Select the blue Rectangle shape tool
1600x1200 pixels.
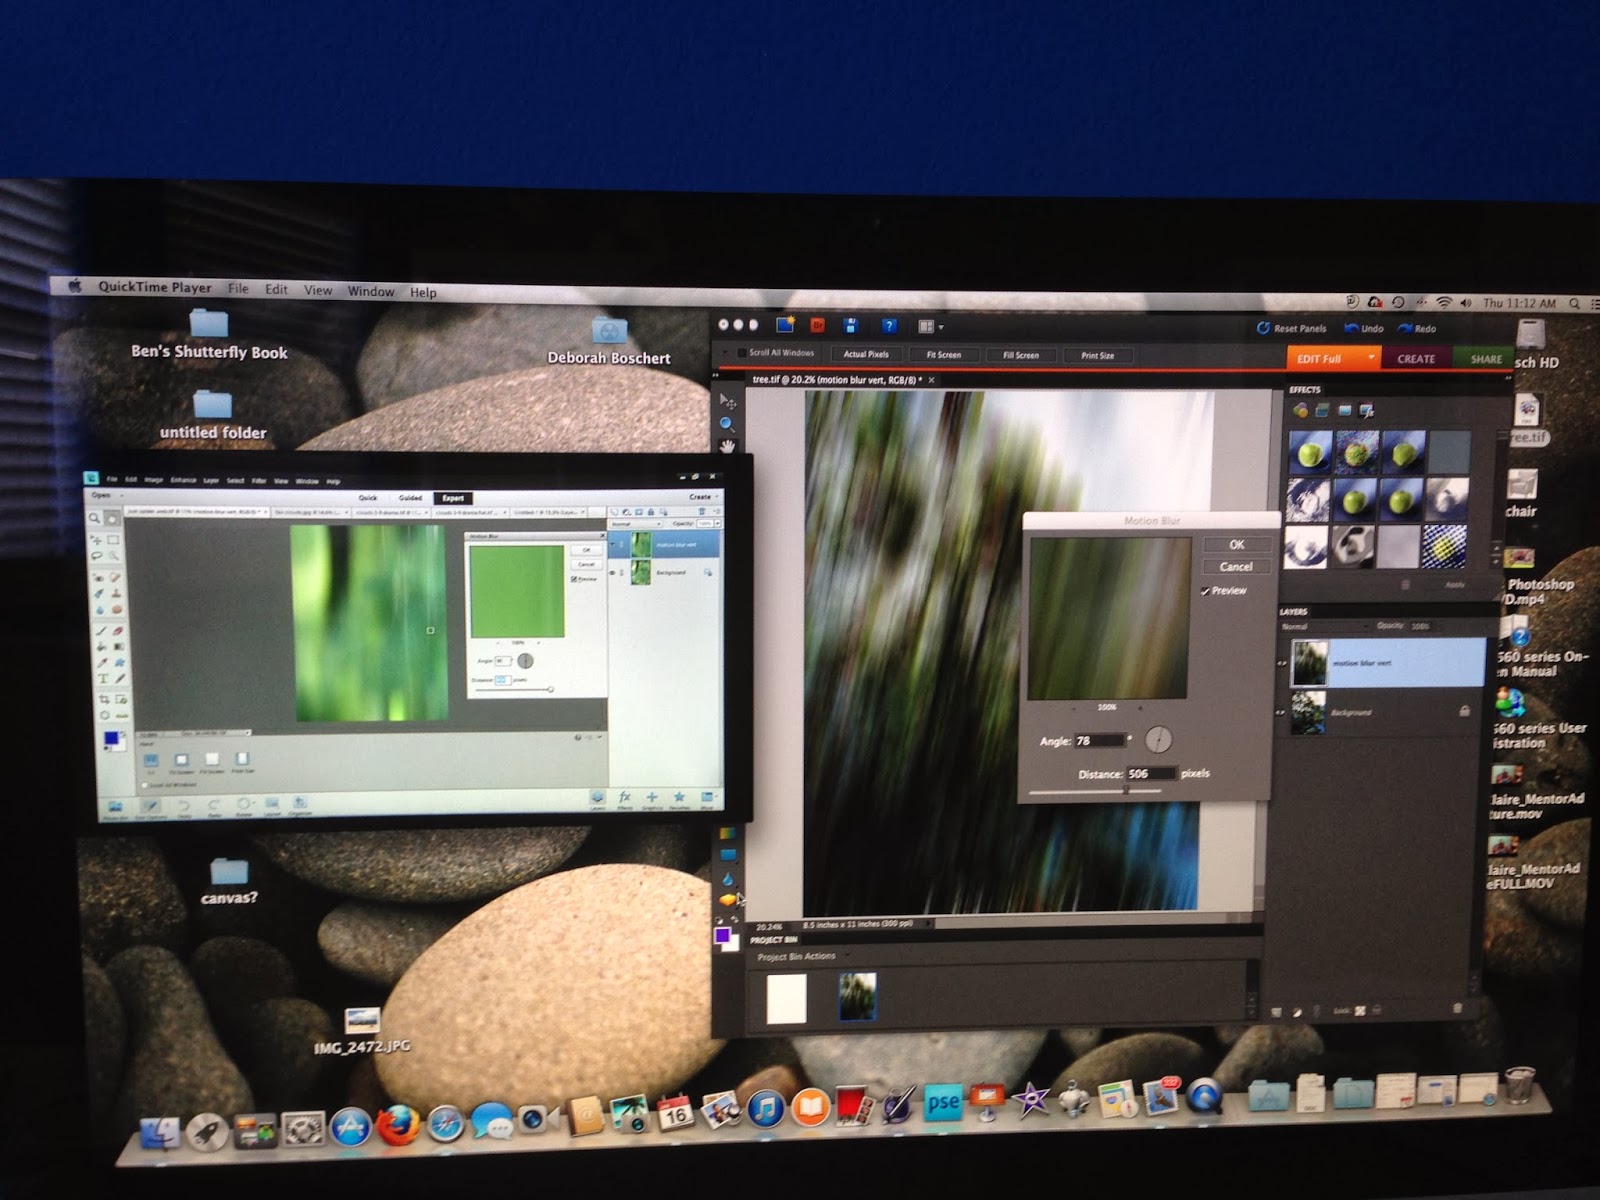coord(728,855)
